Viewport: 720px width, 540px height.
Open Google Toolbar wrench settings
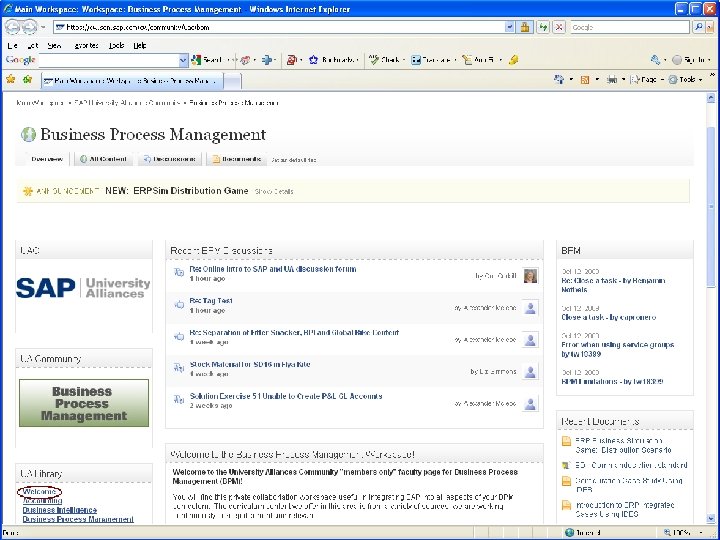[655, 60]
